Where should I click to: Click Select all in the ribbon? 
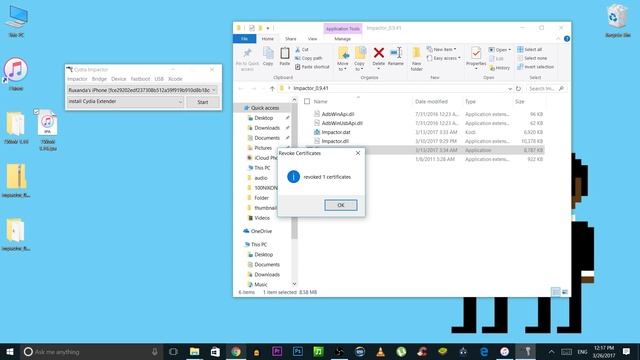coord(529,49)
